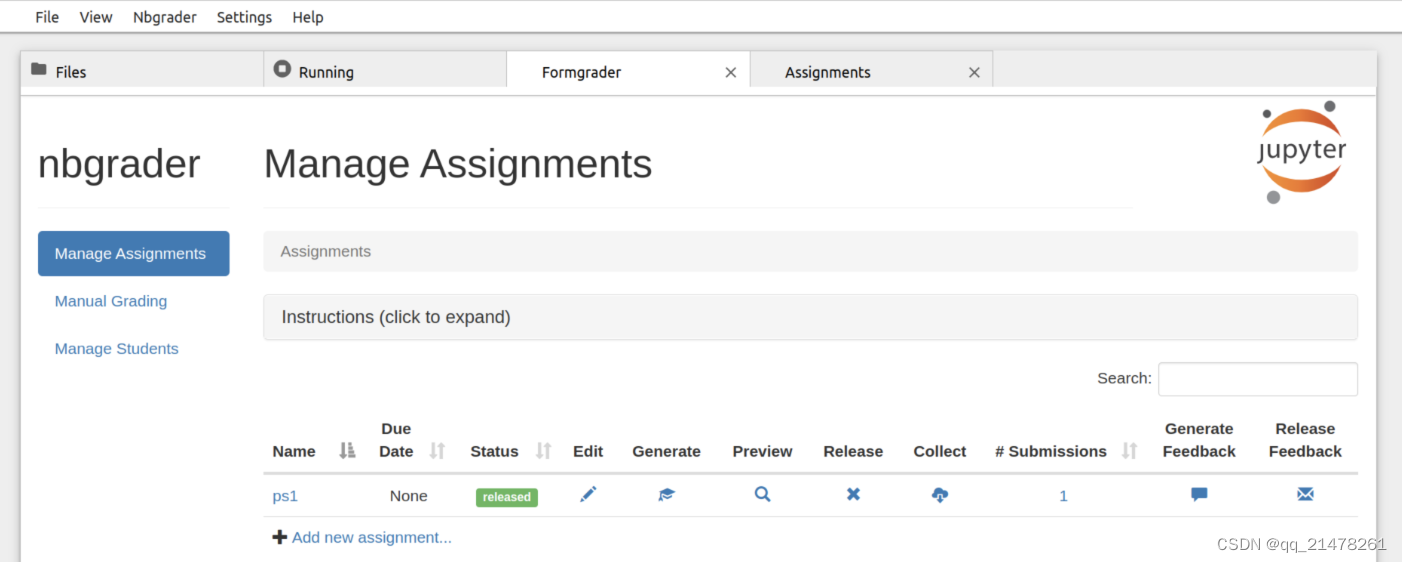This screenshot has height=562, width=1402.
Task: Switch to the Files tab
Action: 142,71
